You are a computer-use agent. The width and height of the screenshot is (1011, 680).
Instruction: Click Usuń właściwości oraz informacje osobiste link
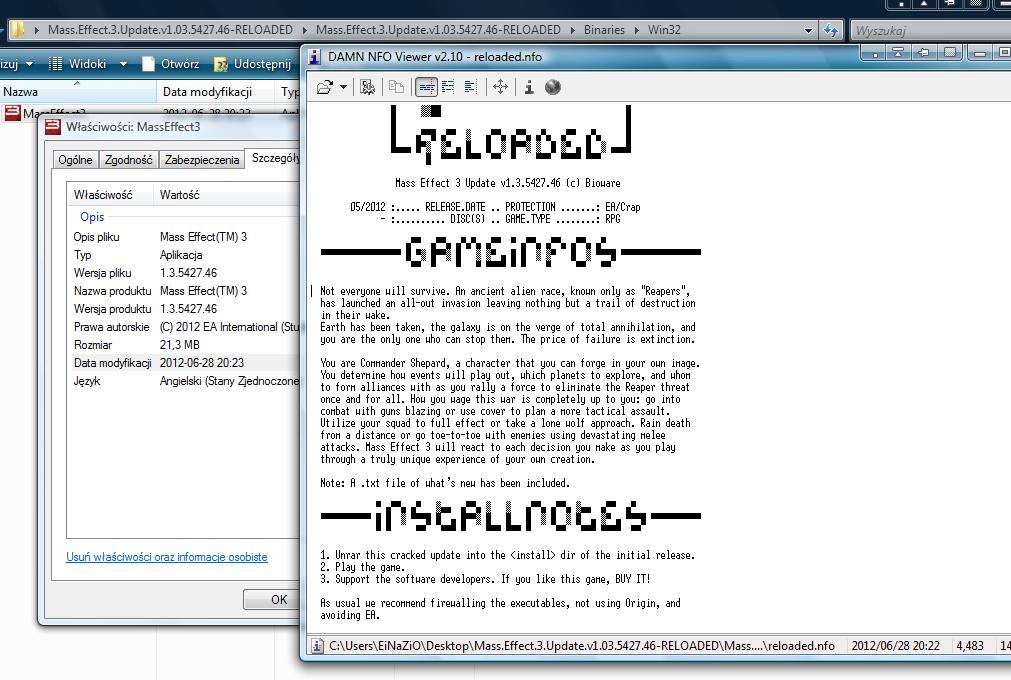coord(166,557)
